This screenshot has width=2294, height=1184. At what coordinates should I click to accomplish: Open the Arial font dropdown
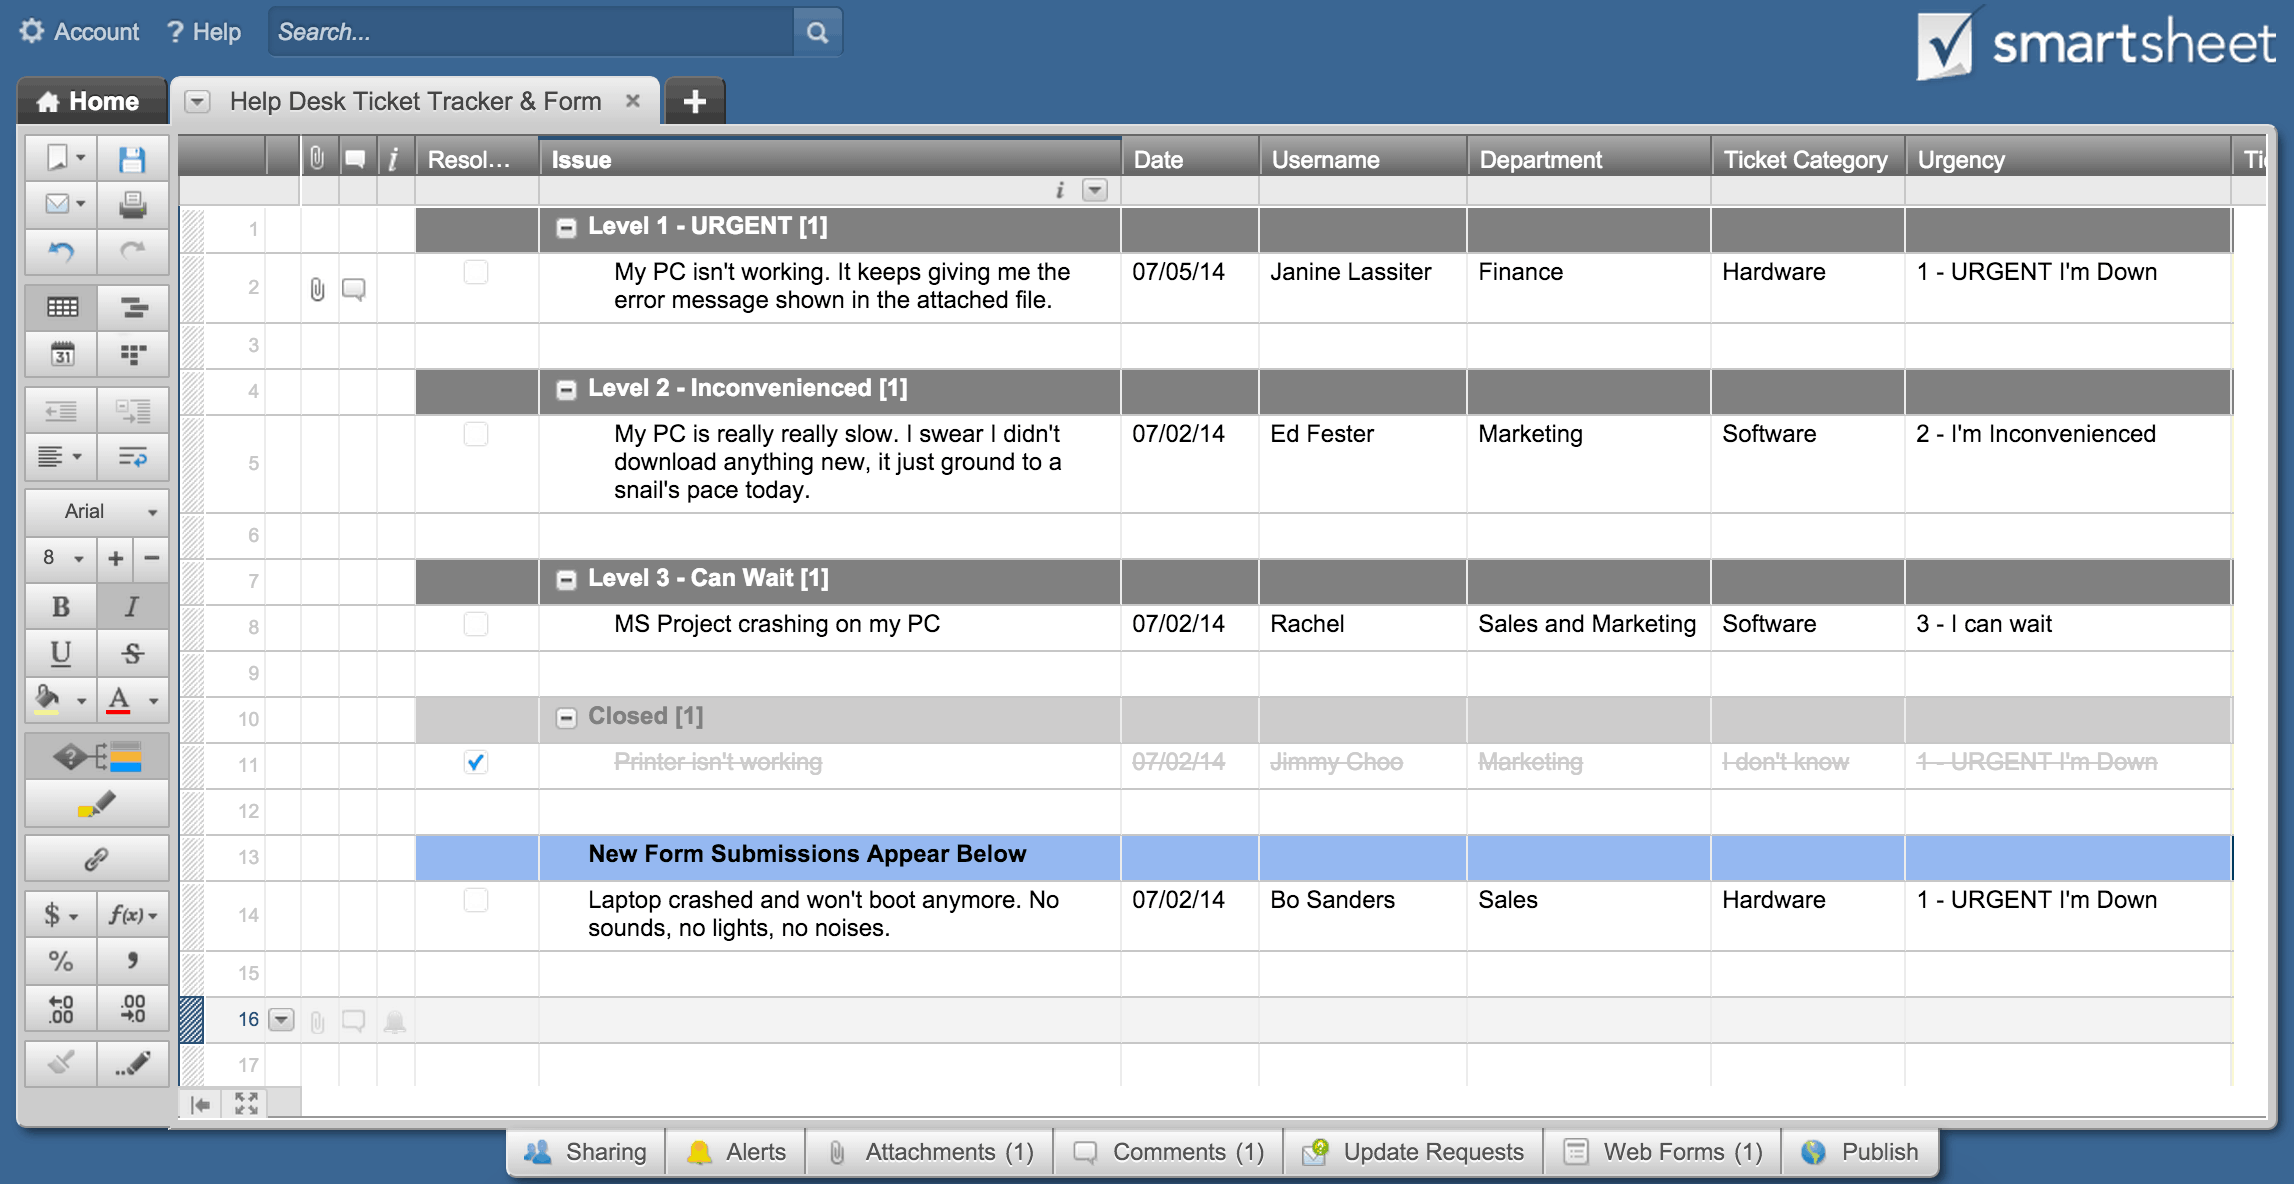point(96,511)
